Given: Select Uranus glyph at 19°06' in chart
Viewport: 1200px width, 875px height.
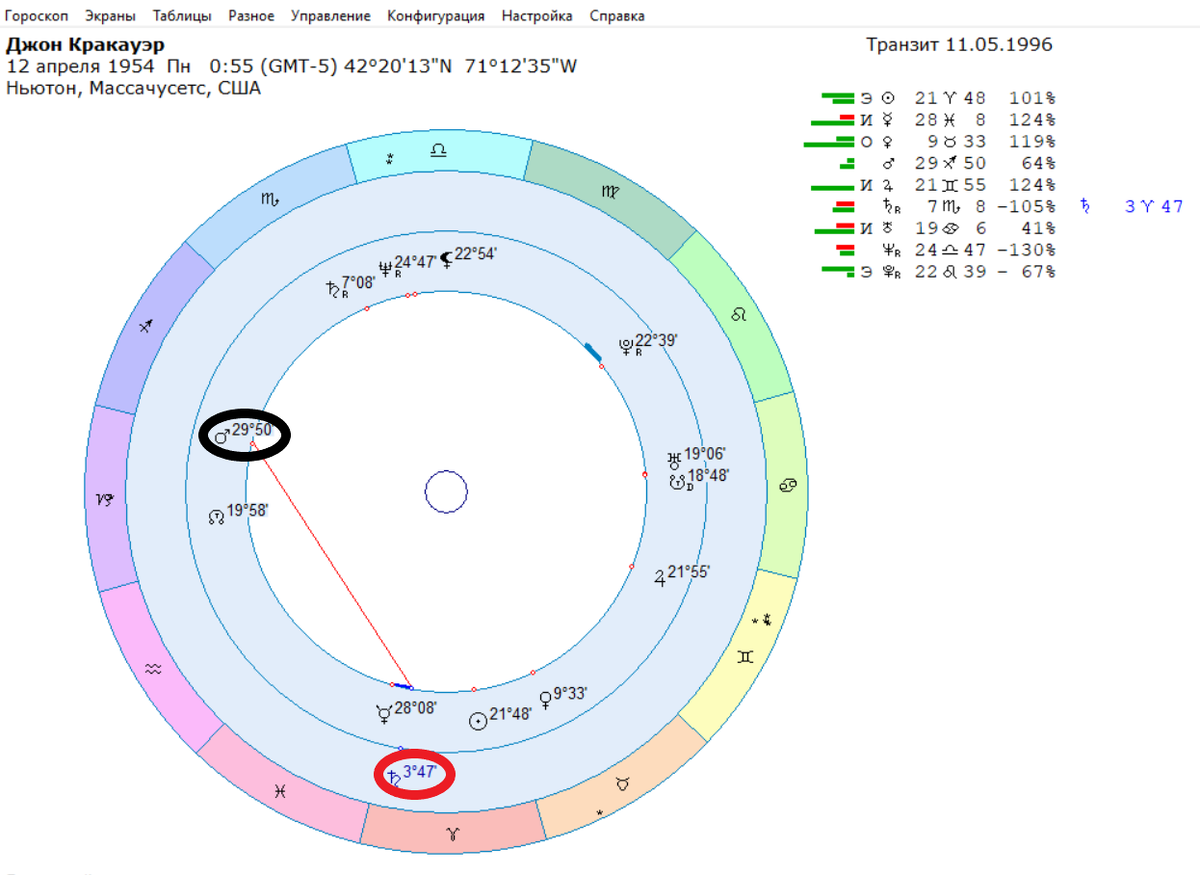Looking at the screenshot, I should 673,461.
